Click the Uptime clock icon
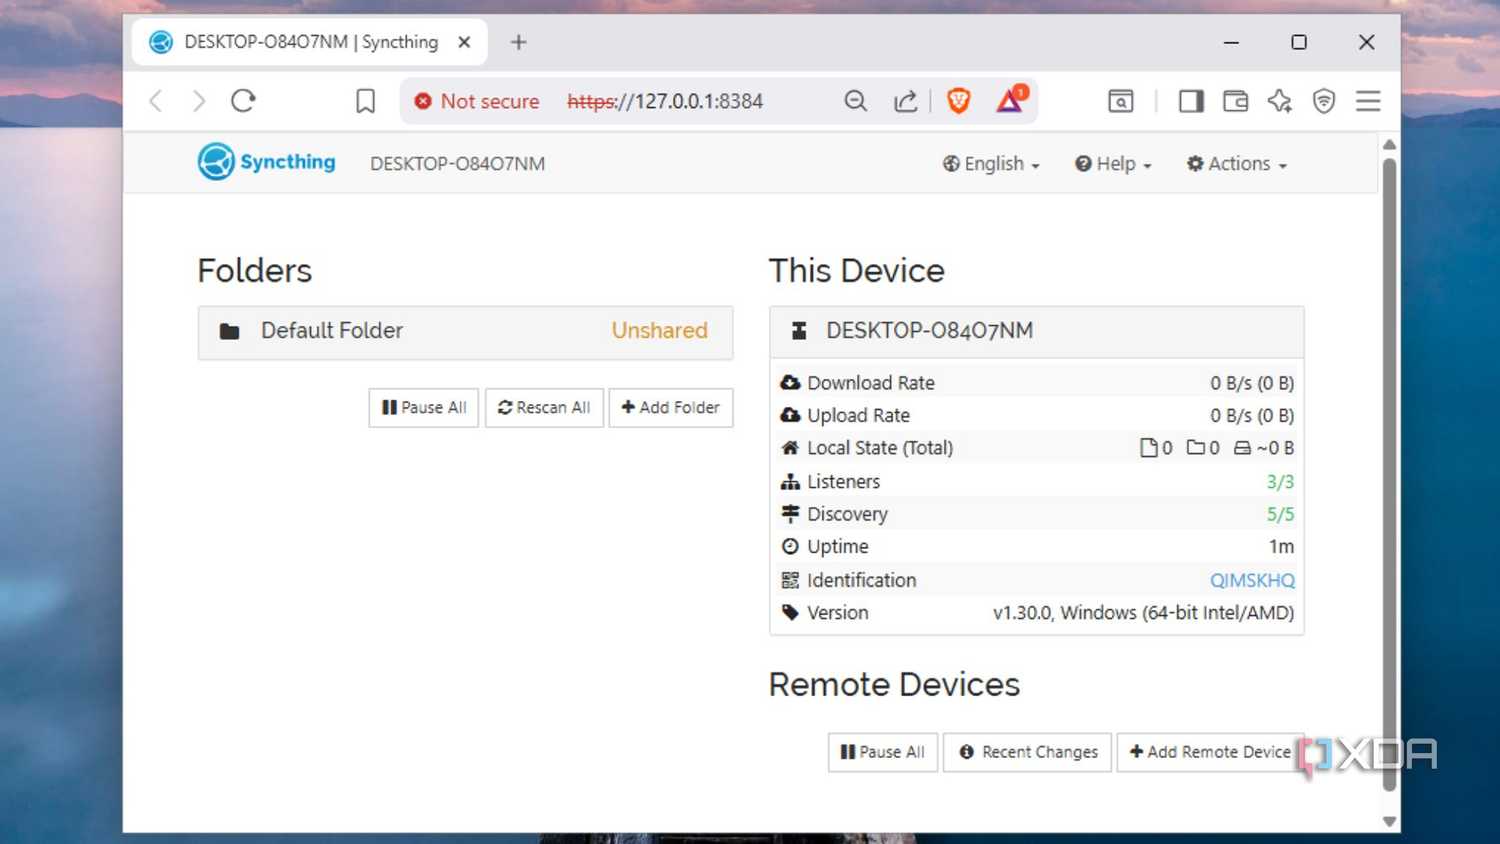 click(790, 547)
